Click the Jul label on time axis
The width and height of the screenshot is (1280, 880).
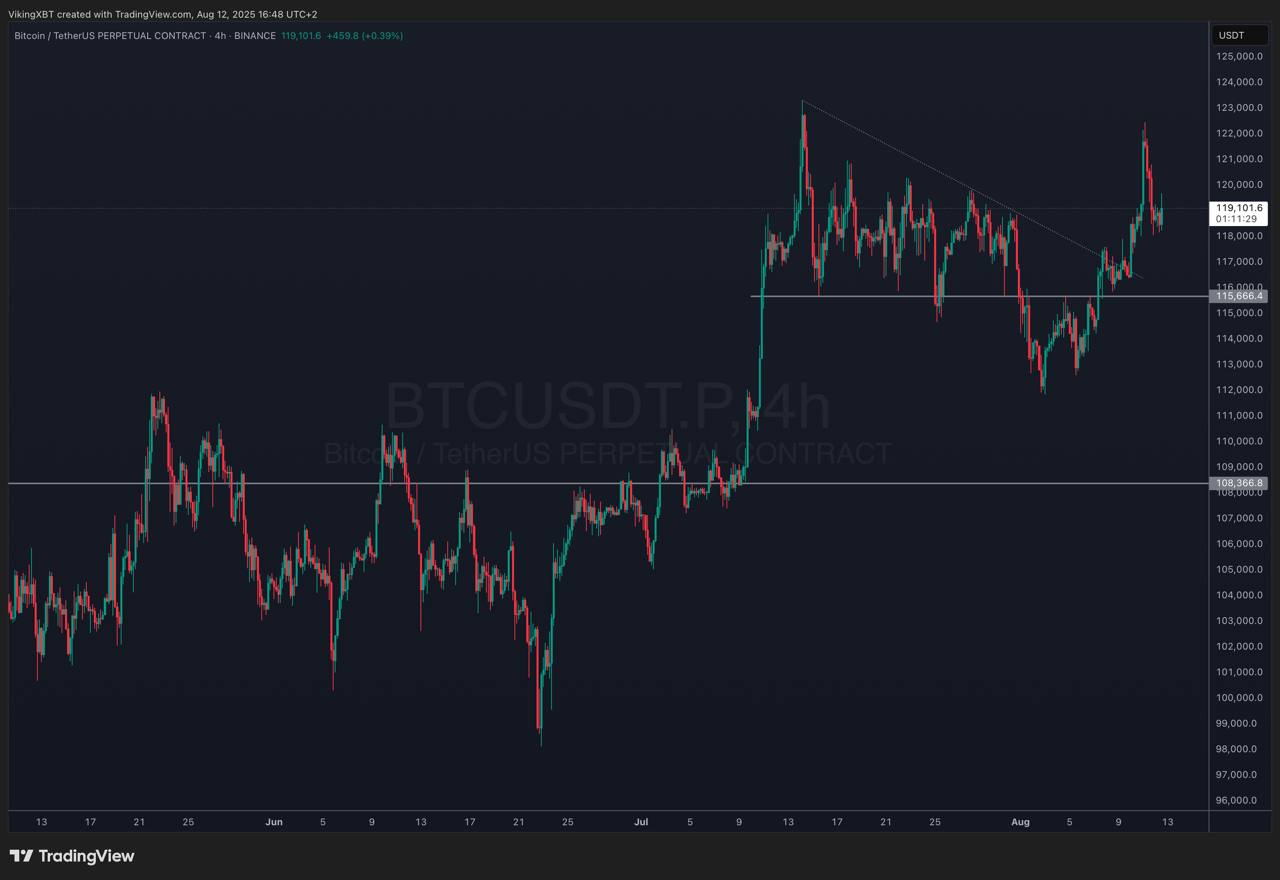(641, 822)
